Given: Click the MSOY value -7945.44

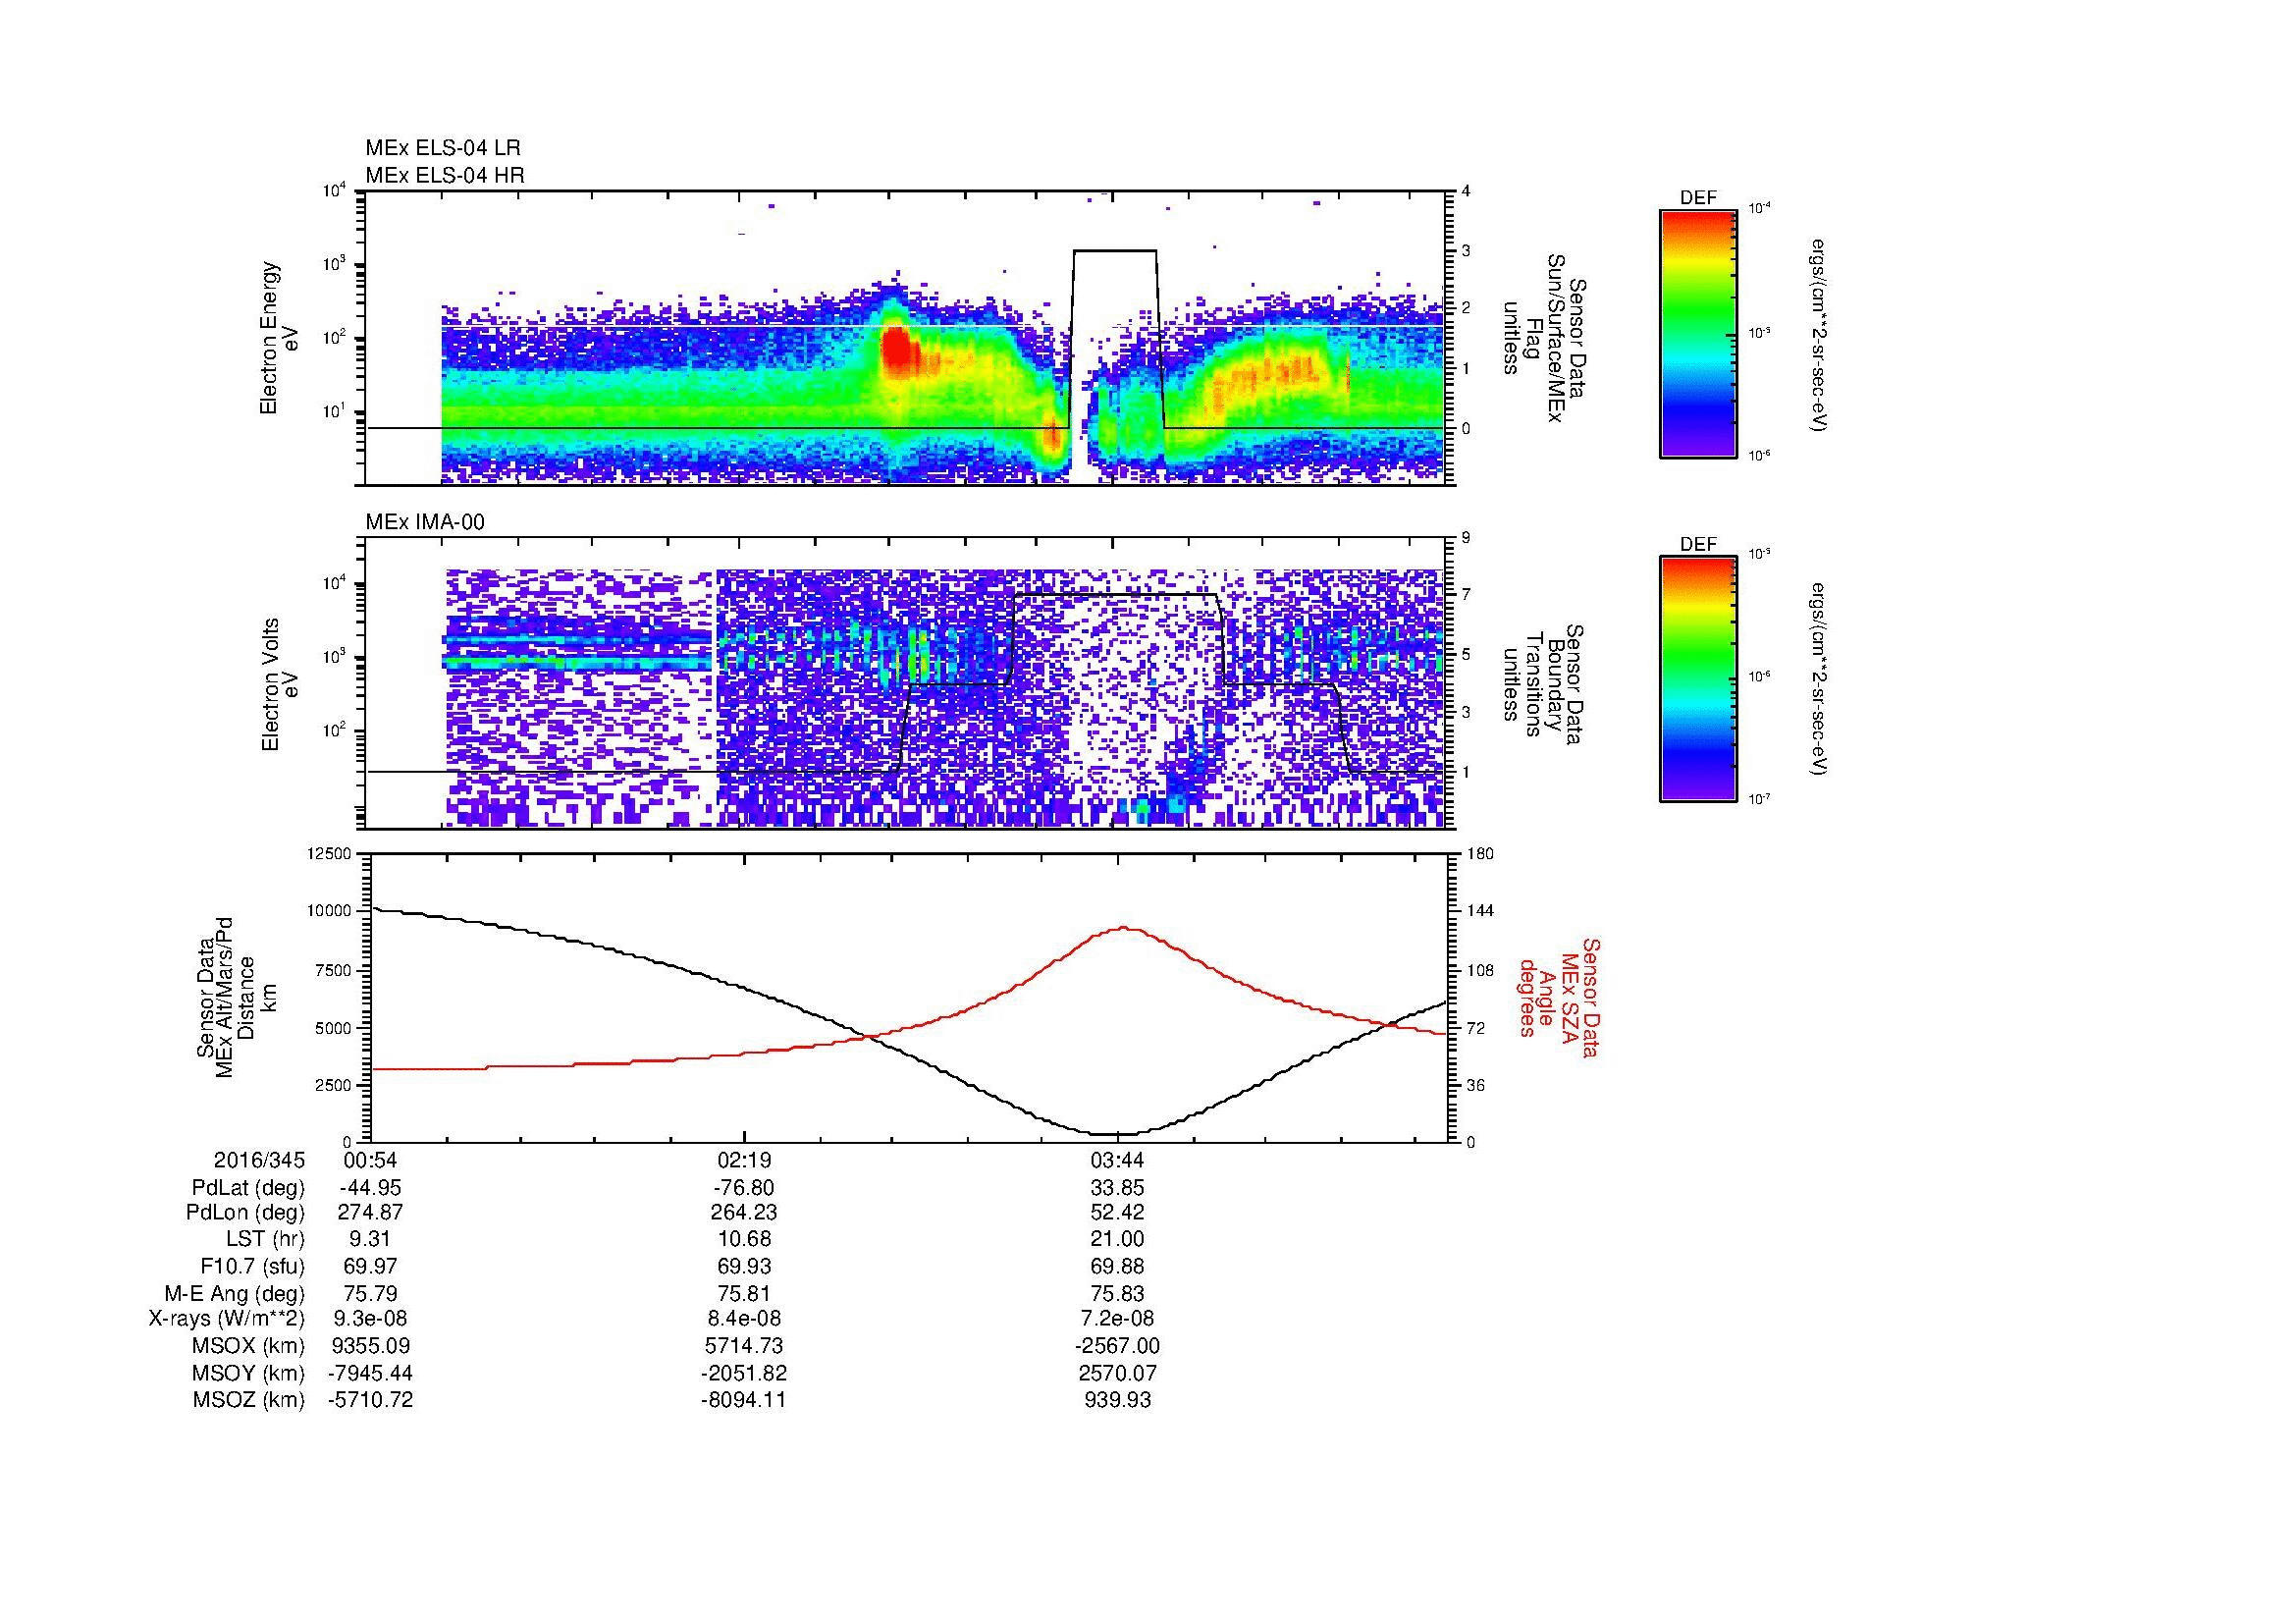Looking at the screenshot, I should [x=371, y=1373].
